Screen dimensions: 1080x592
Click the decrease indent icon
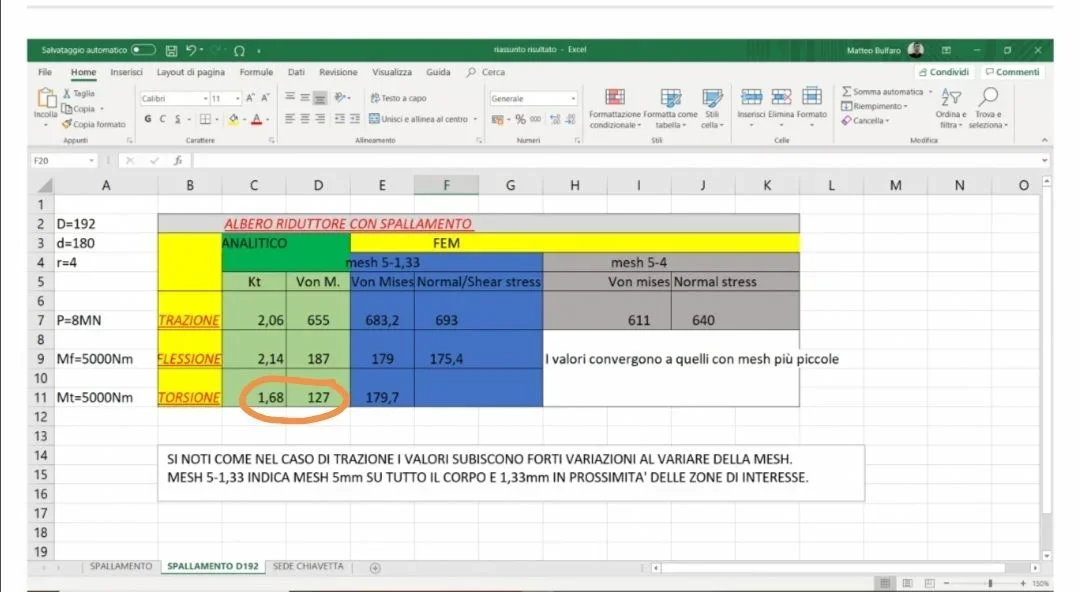point(340,119)
